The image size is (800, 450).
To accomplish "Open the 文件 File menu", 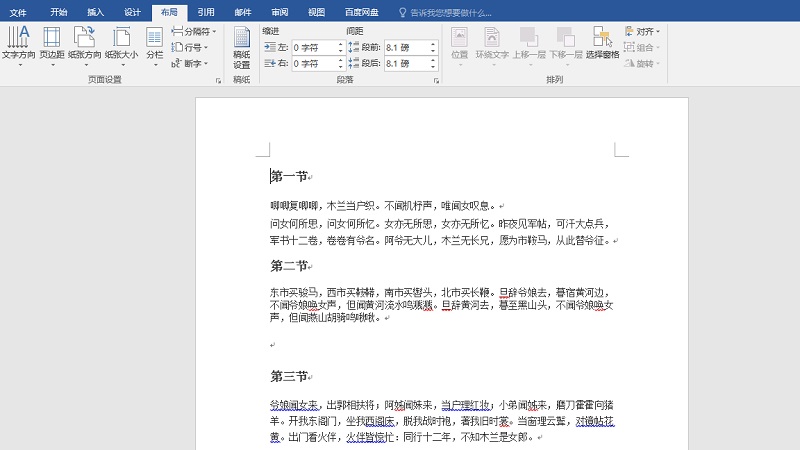I will [19, 12].
